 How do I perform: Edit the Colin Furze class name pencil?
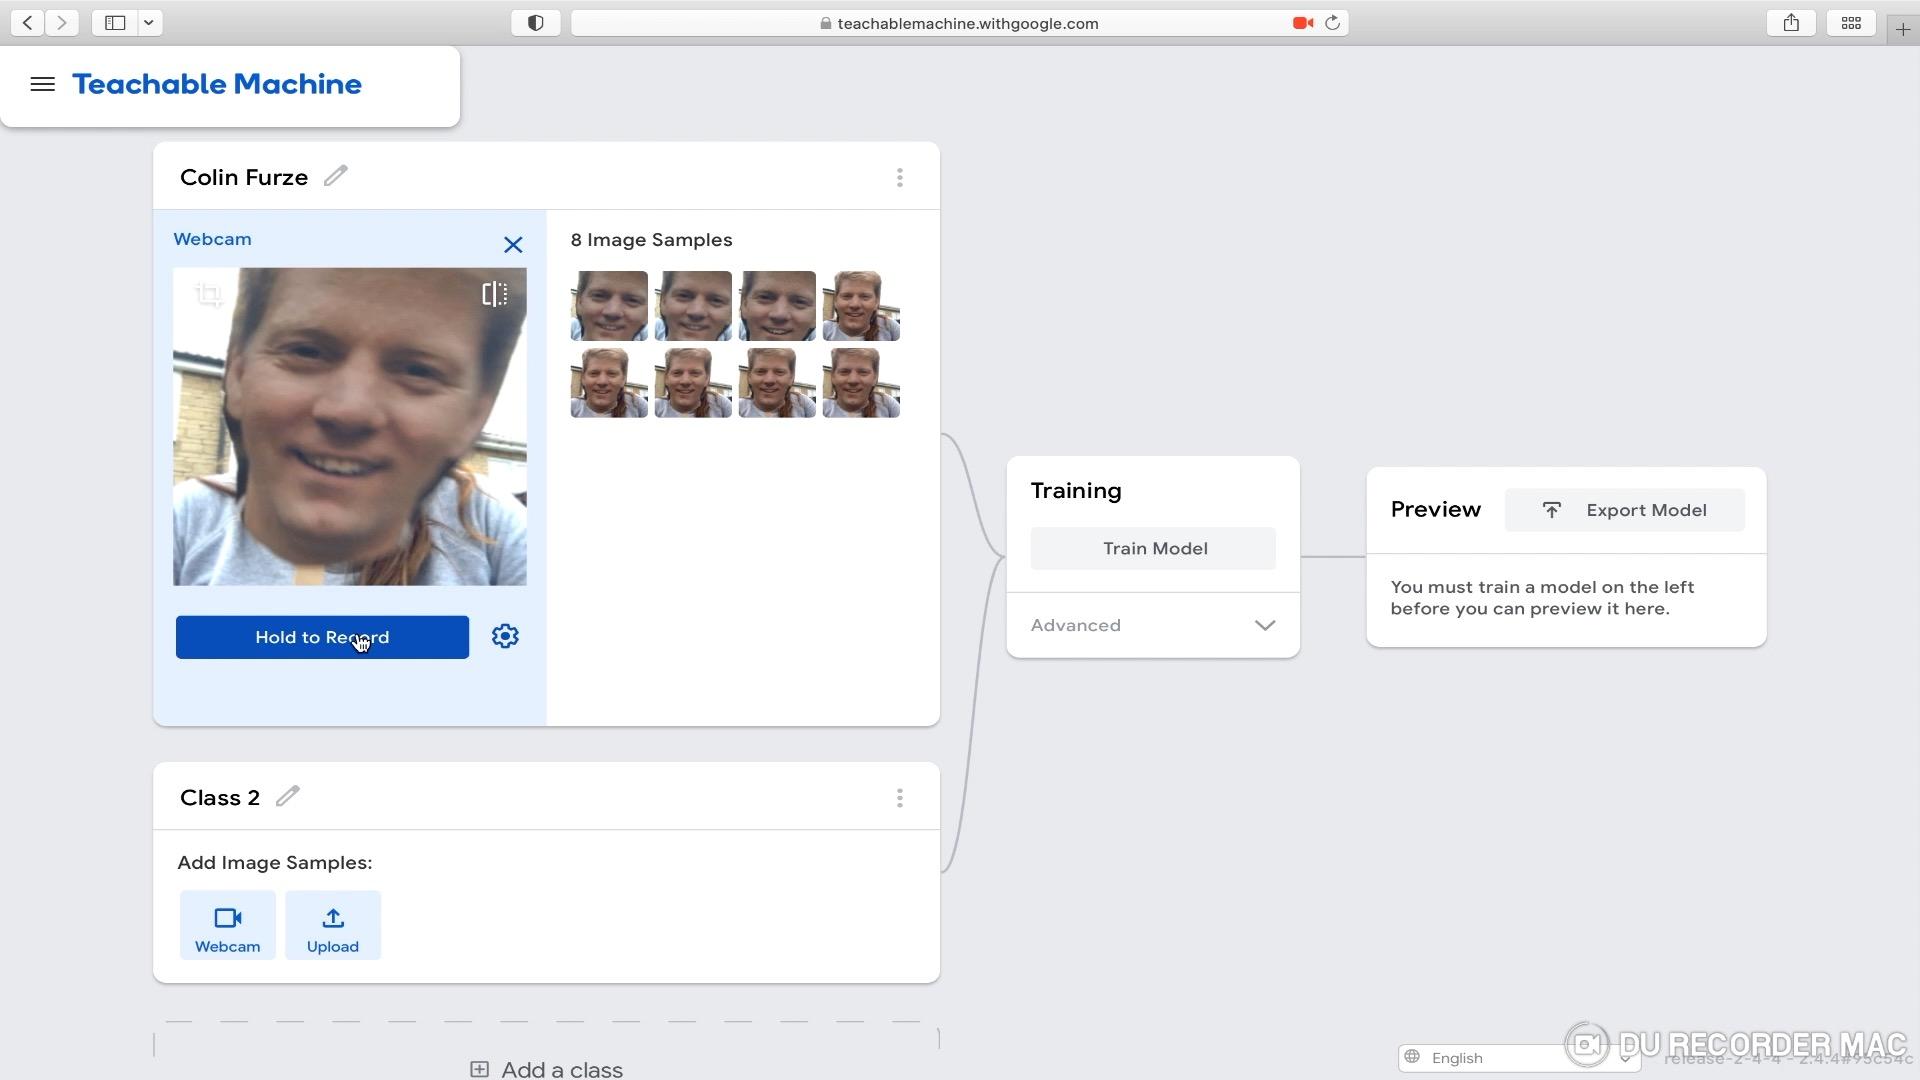(x=336, y=176)
